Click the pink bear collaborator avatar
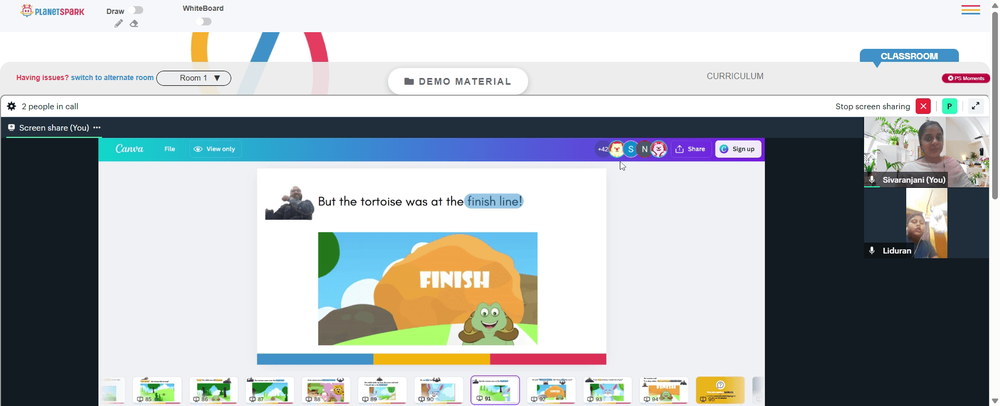The height and width of the screenshot is (406, 1000). [659, 149]
